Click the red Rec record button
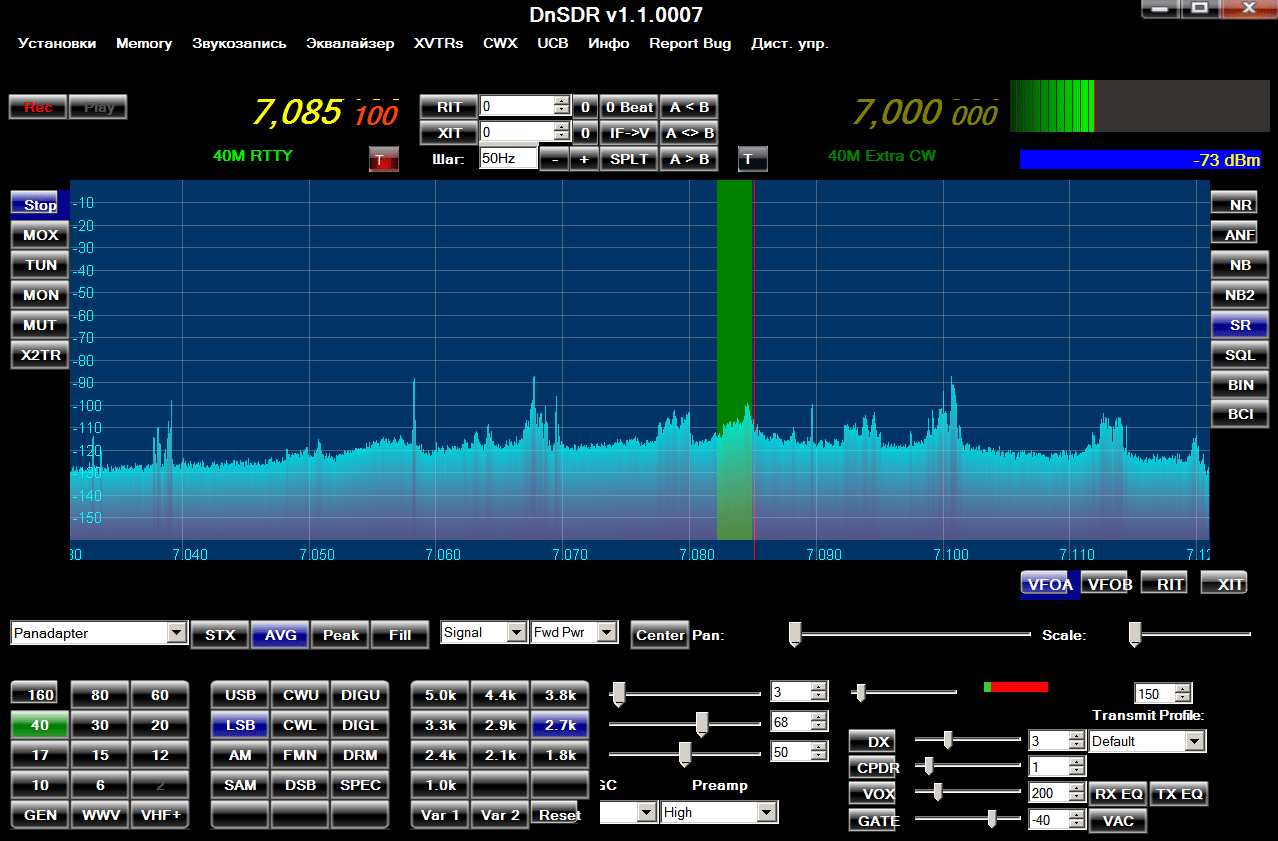 [x=38, y=107]
